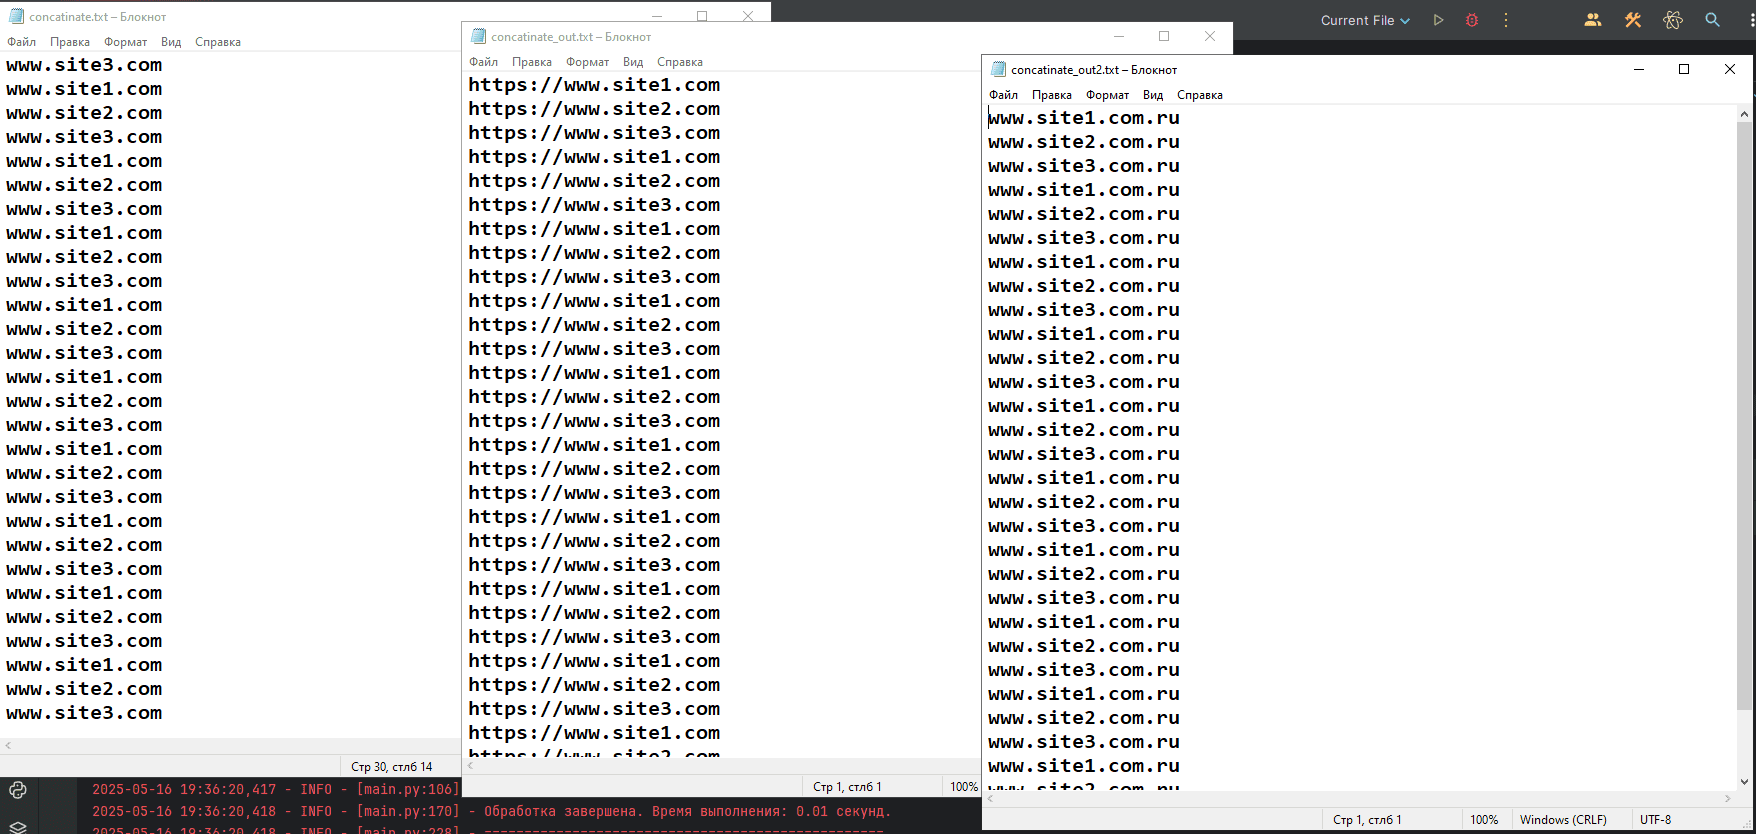This screenshot has width=1756, height=834.
Task: Open Формат menu in concatinate_out2.txt window
Action: 1108,95
